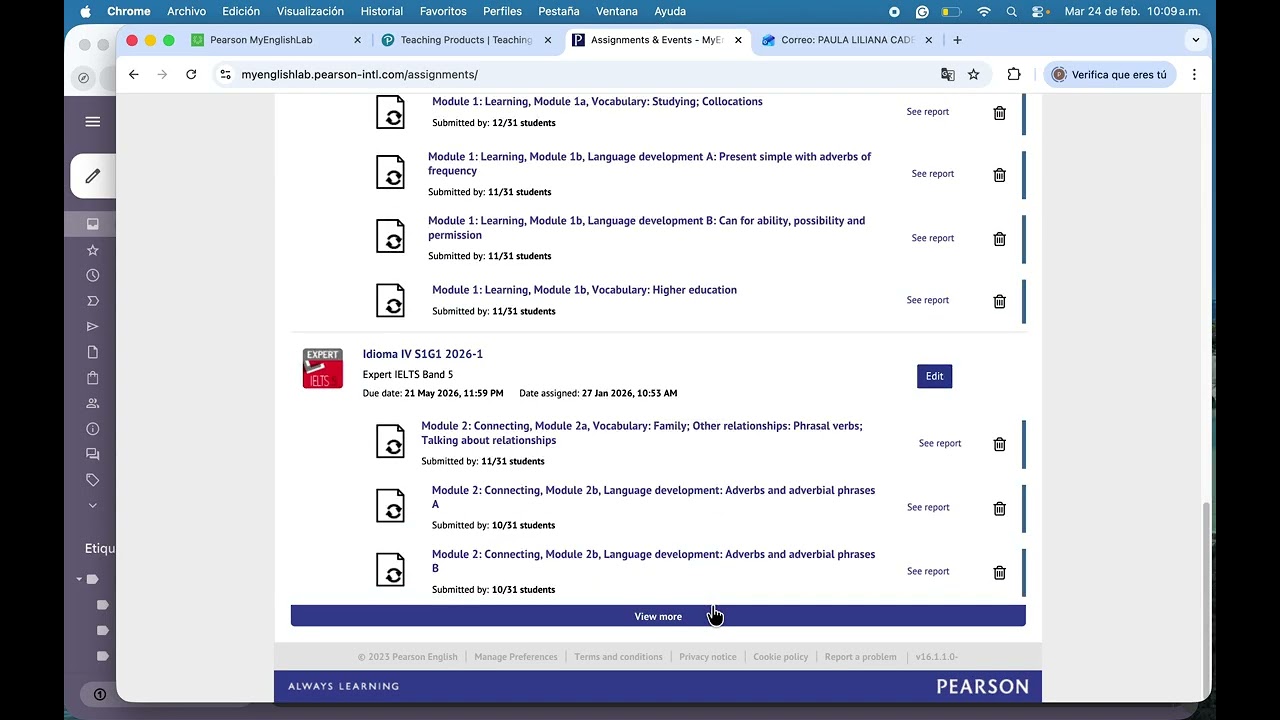This screenshot has width=1280, height=720.
Task: Open the Wi-Fi status menu
Action: [x=984, y=11]
